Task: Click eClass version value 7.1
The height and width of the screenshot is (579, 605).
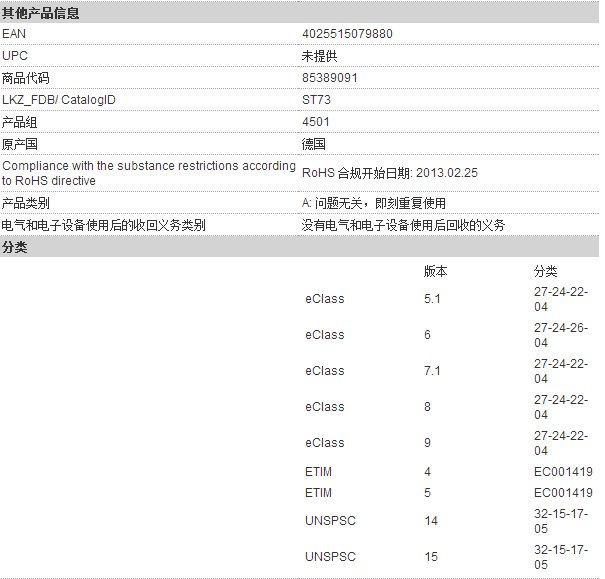Action: click(x=432, y=371)
